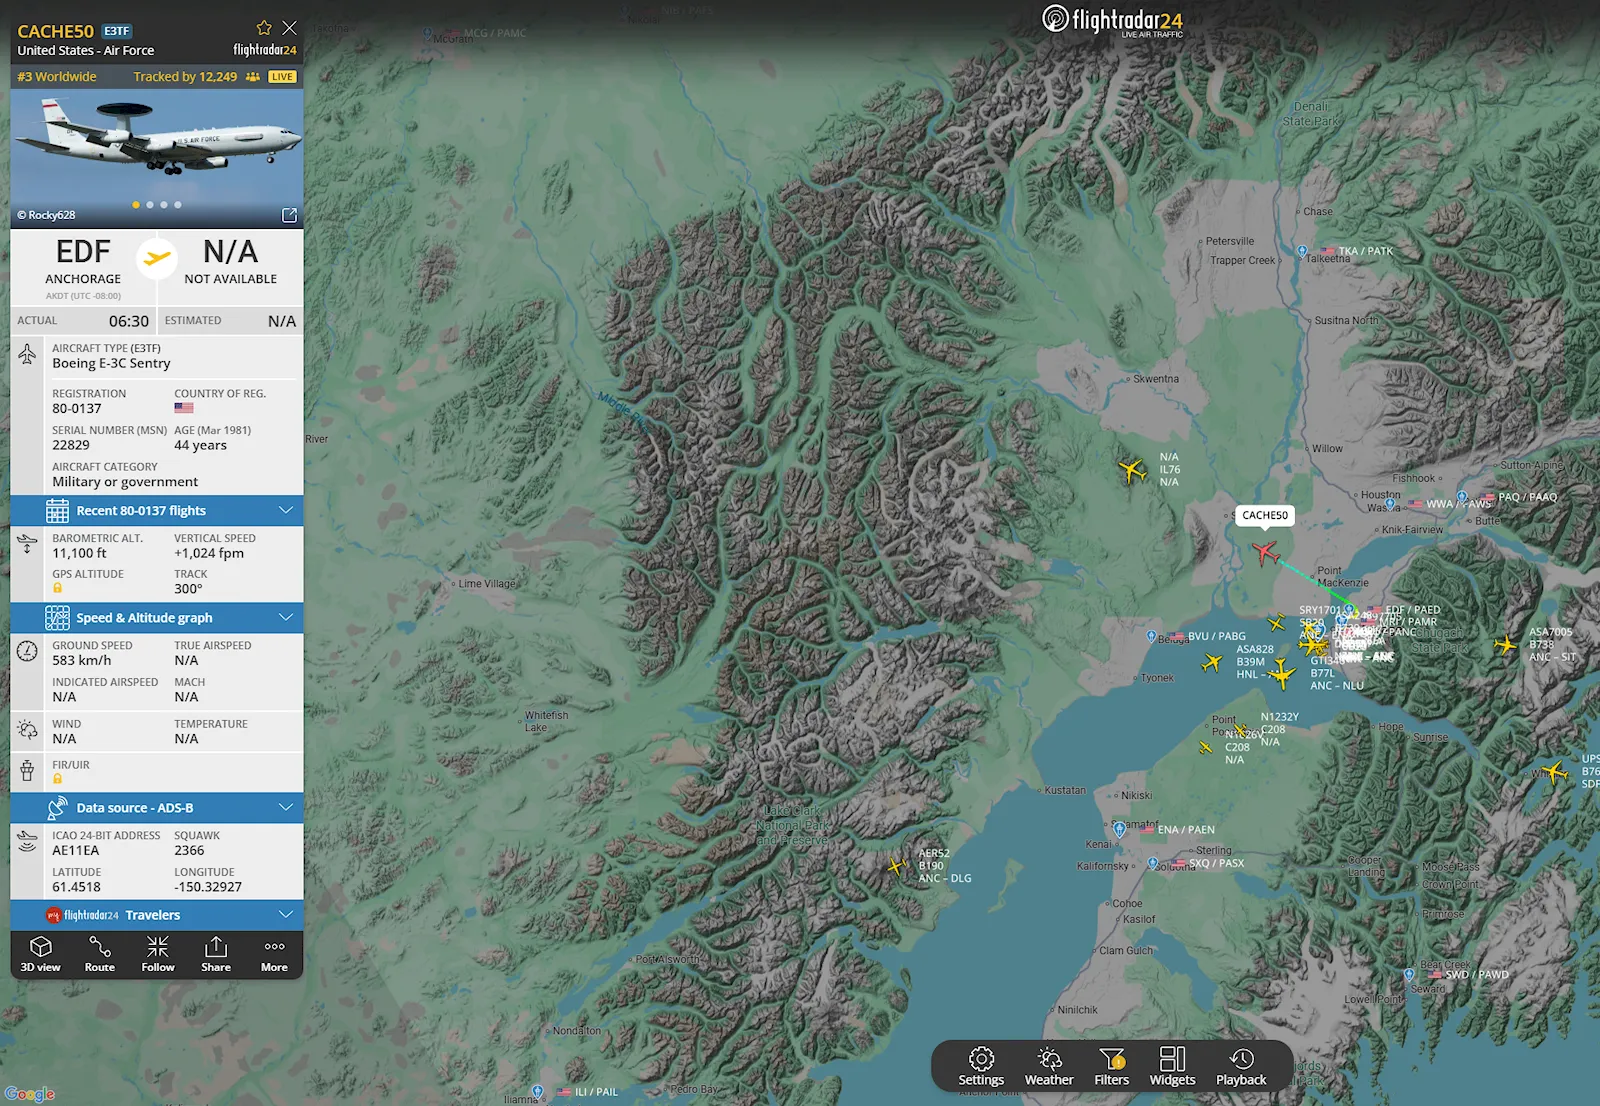Click the ground speed 583 km/h value

pyautogui.click(x=82, y=660)
